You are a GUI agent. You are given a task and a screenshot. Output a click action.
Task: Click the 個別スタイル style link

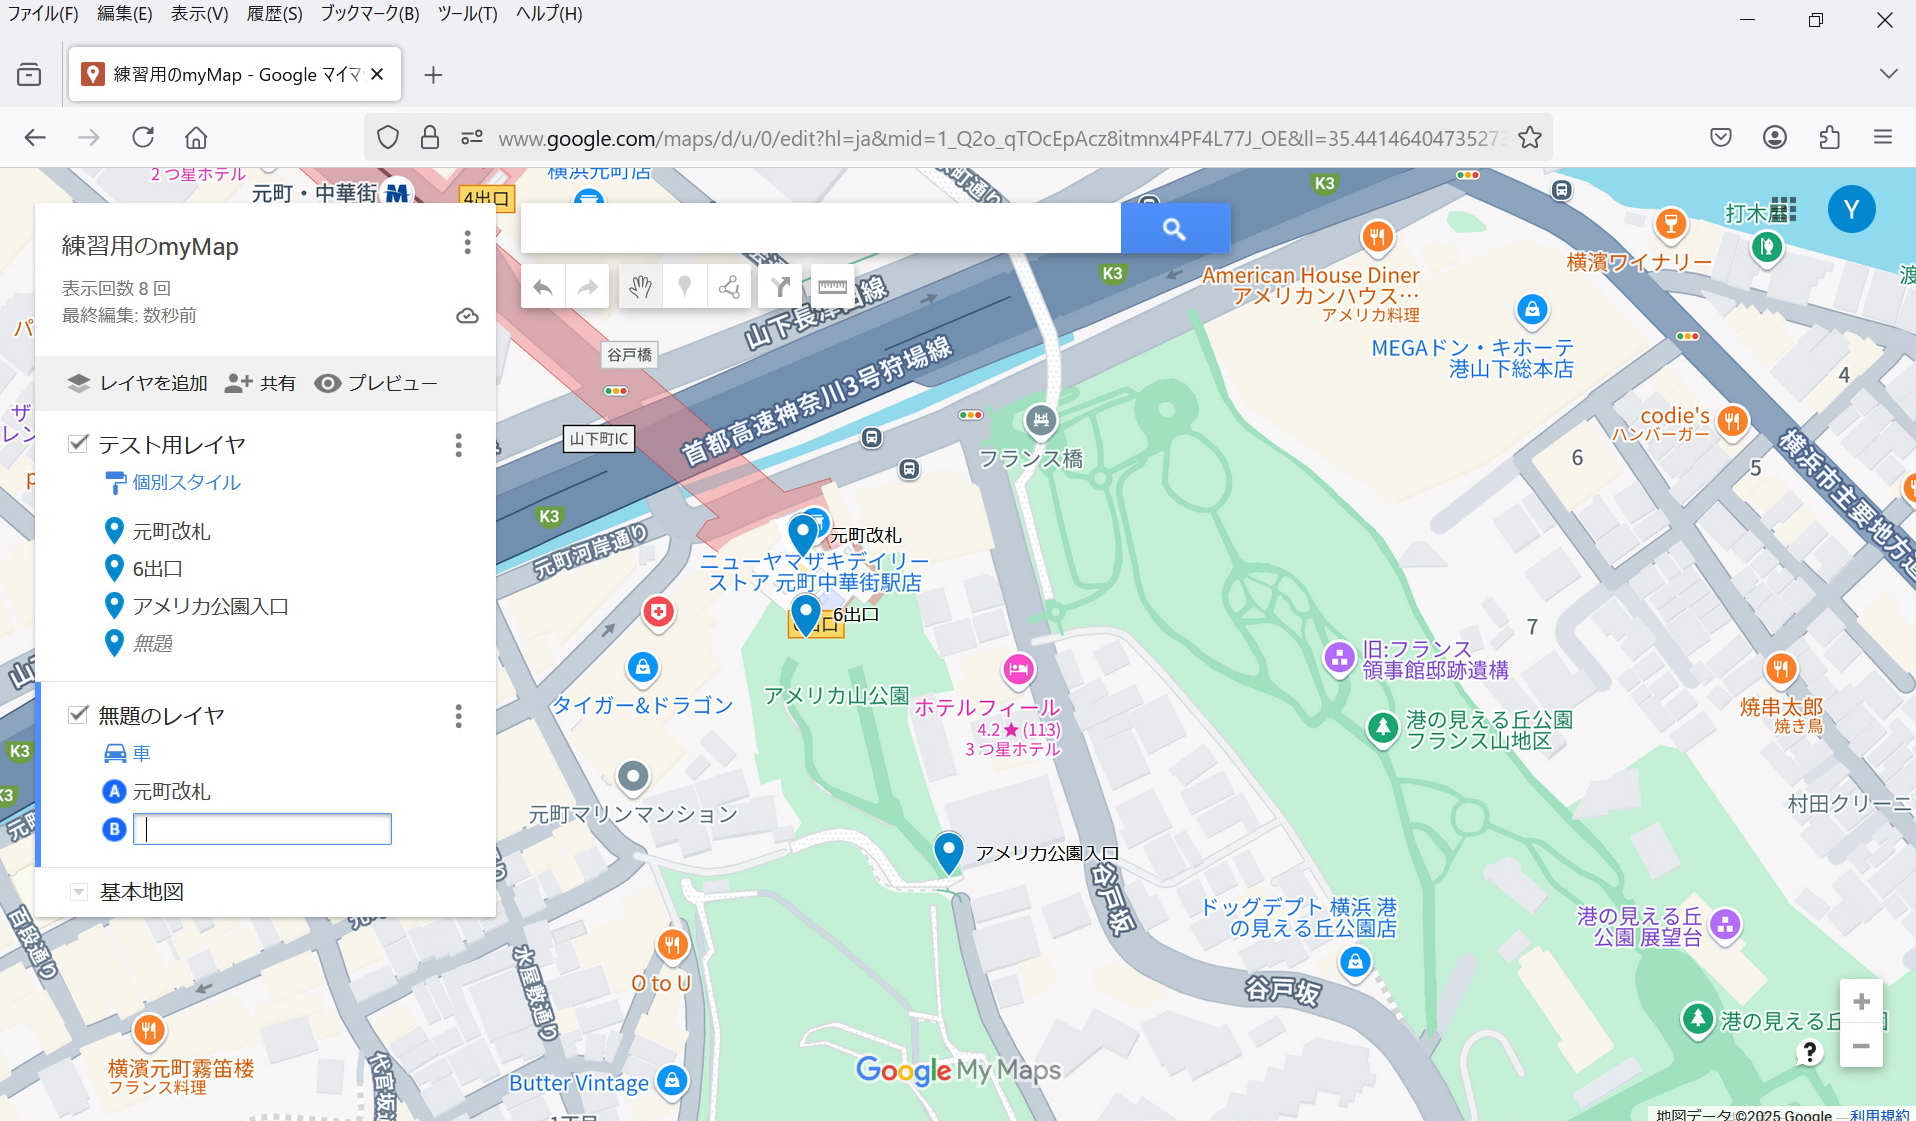[x=186, y=482]
